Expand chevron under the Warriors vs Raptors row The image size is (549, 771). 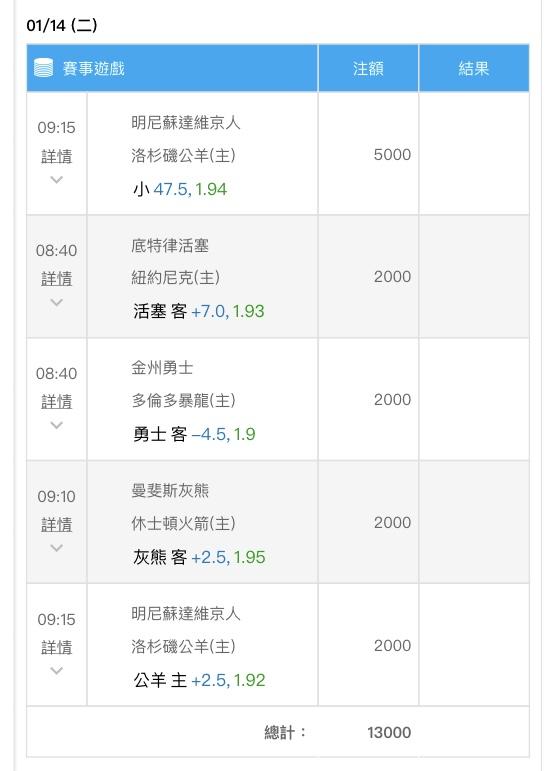(57, 425)
